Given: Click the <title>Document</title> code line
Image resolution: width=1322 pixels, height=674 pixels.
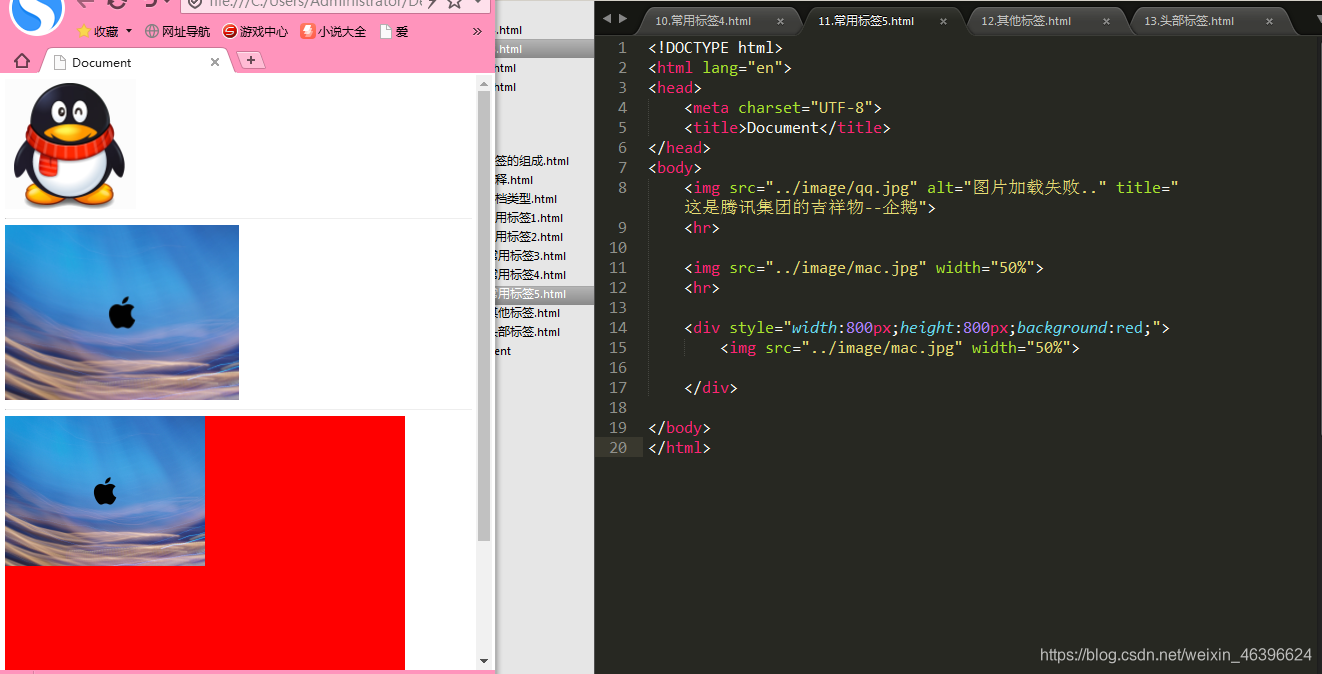Looking at the screenshot, I should coord(787,127).
